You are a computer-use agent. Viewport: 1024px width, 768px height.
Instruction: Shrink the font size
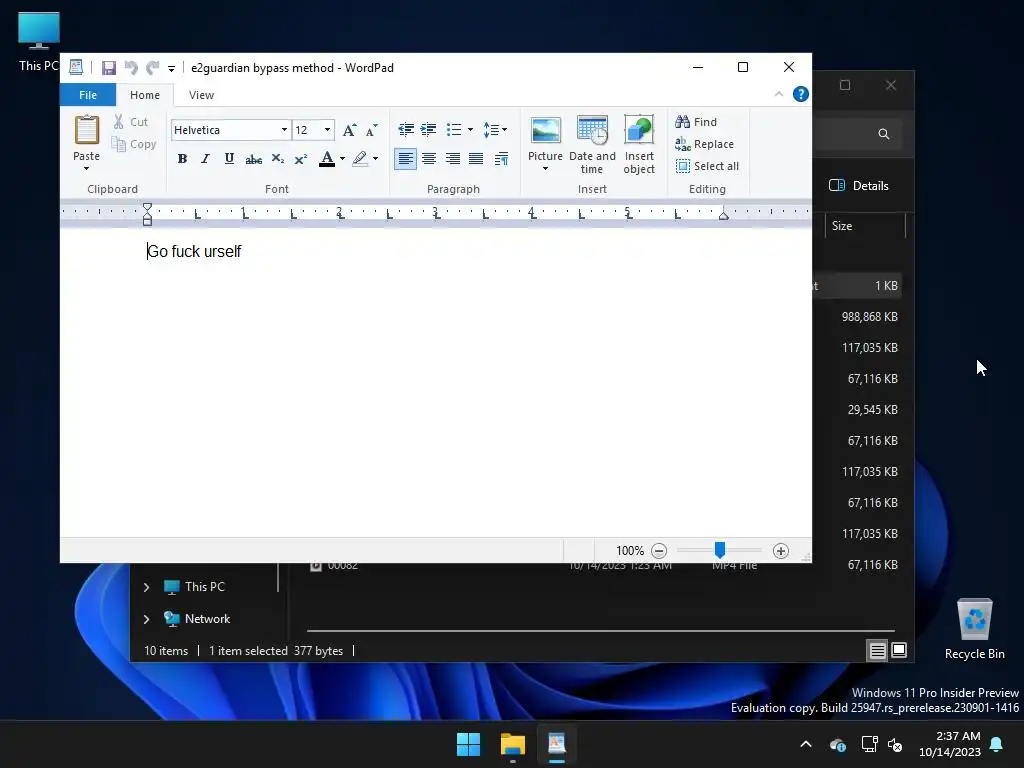[x=372, y=130]
